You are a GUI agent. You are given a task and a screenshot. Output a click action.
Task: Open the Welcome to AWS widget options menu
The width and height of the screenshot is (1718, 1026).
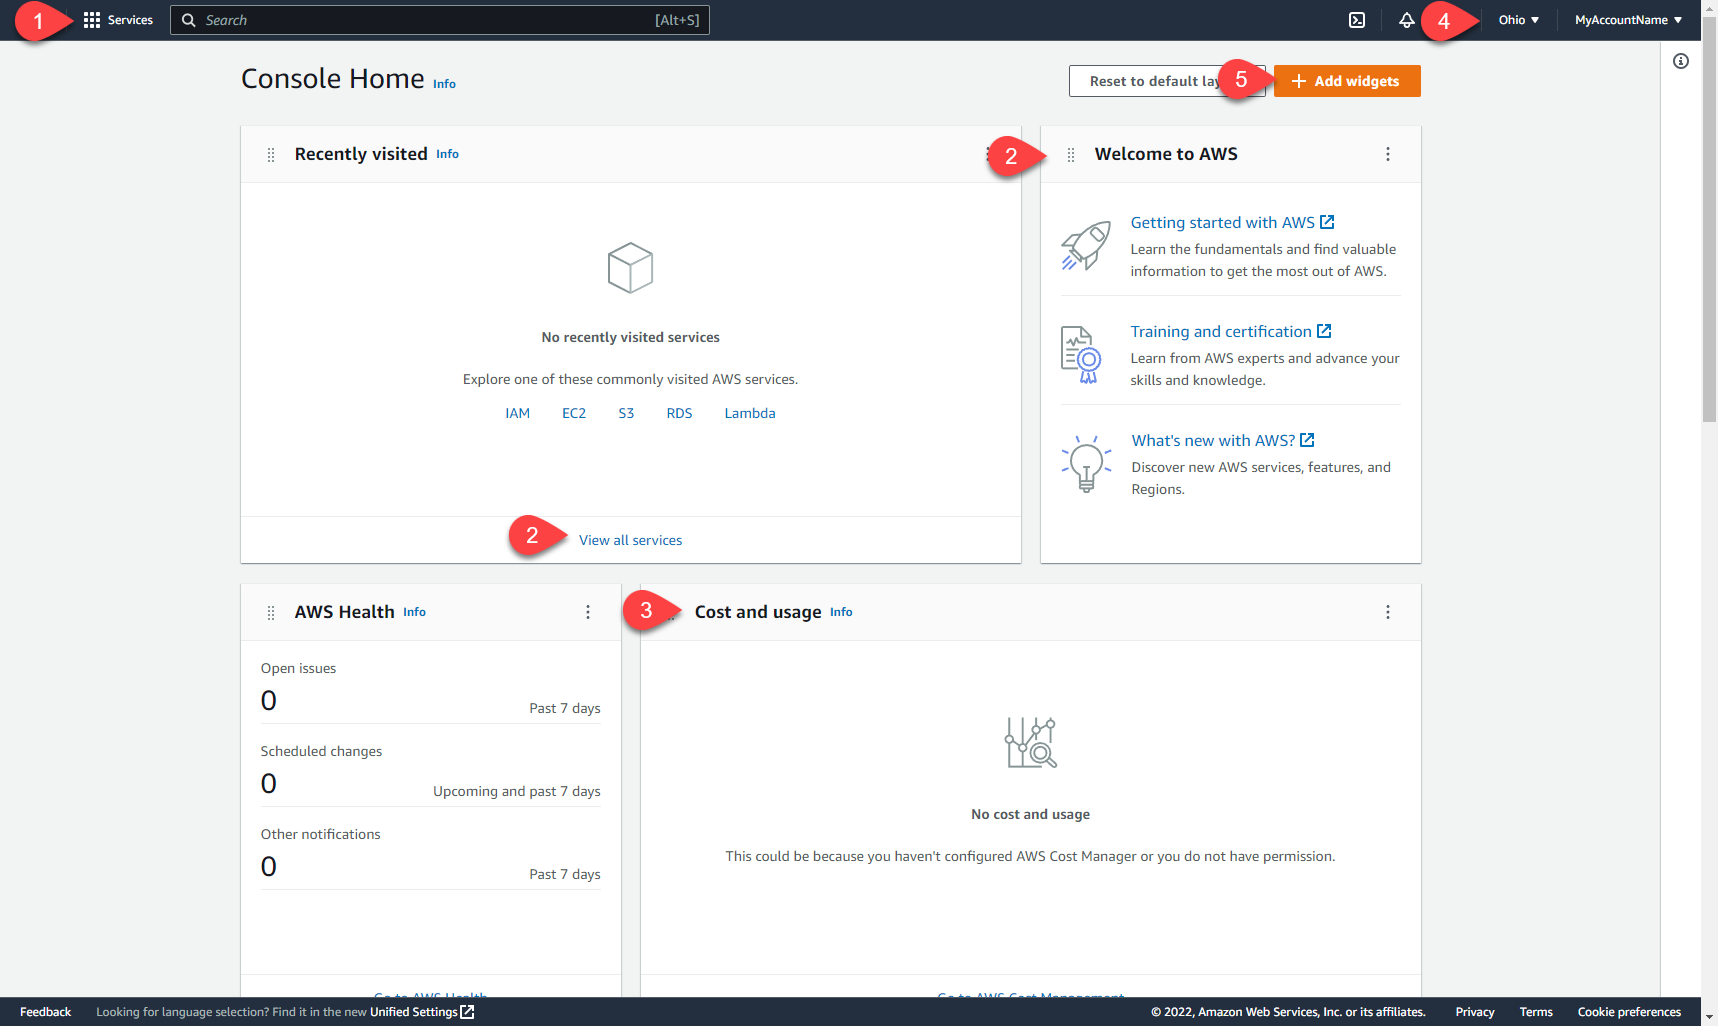tap(1387, 154)
